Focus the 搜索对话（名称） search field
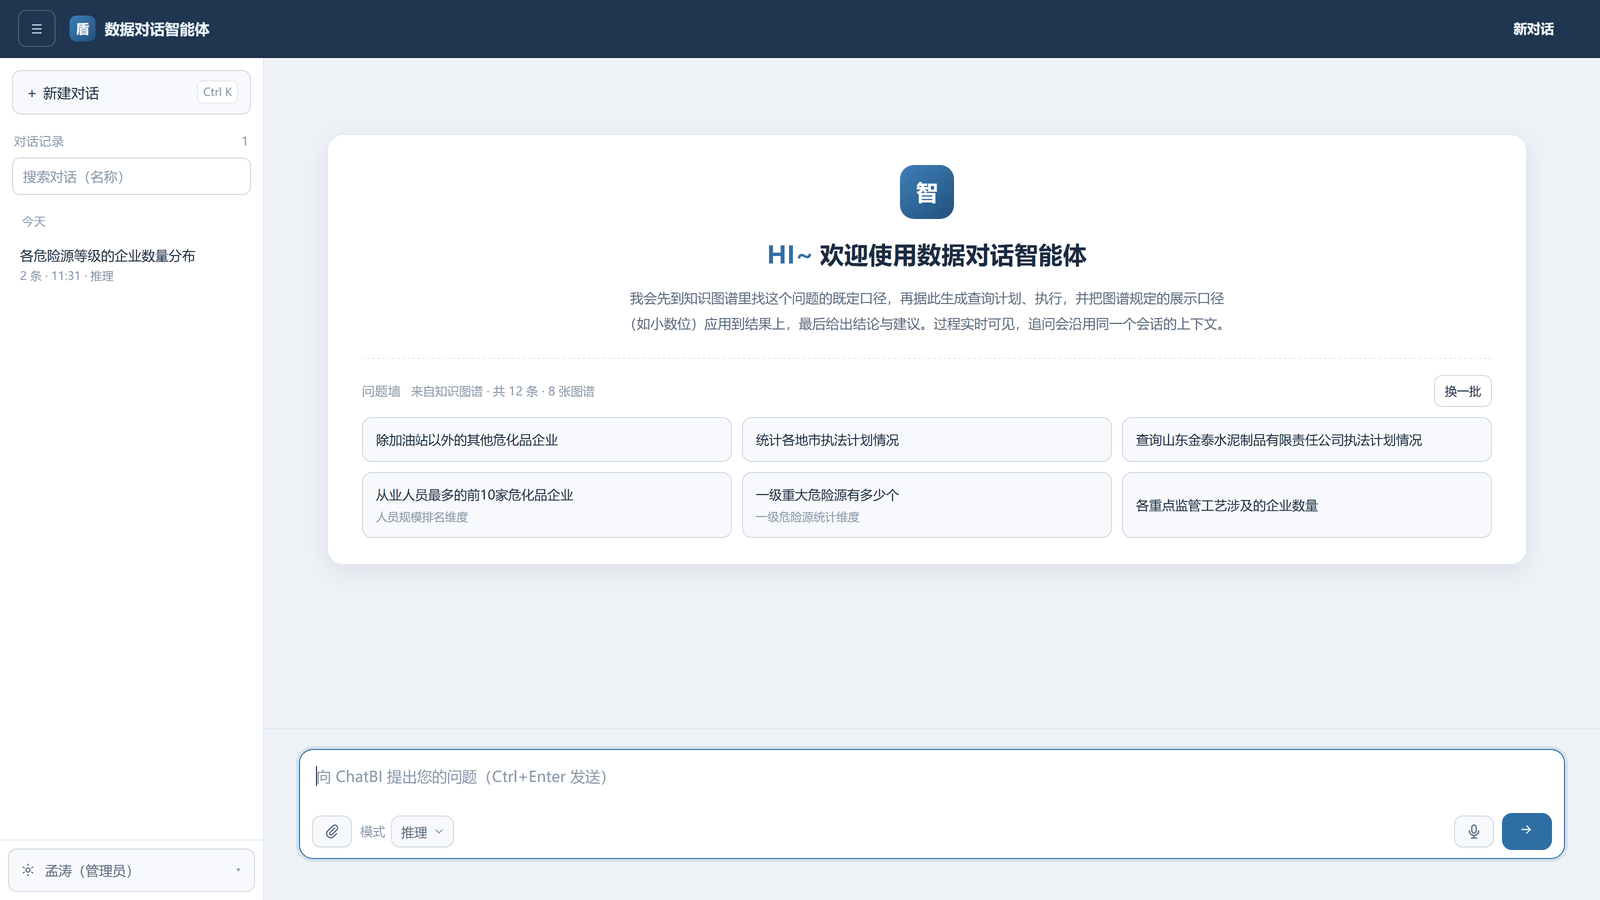 click(131, 176)
